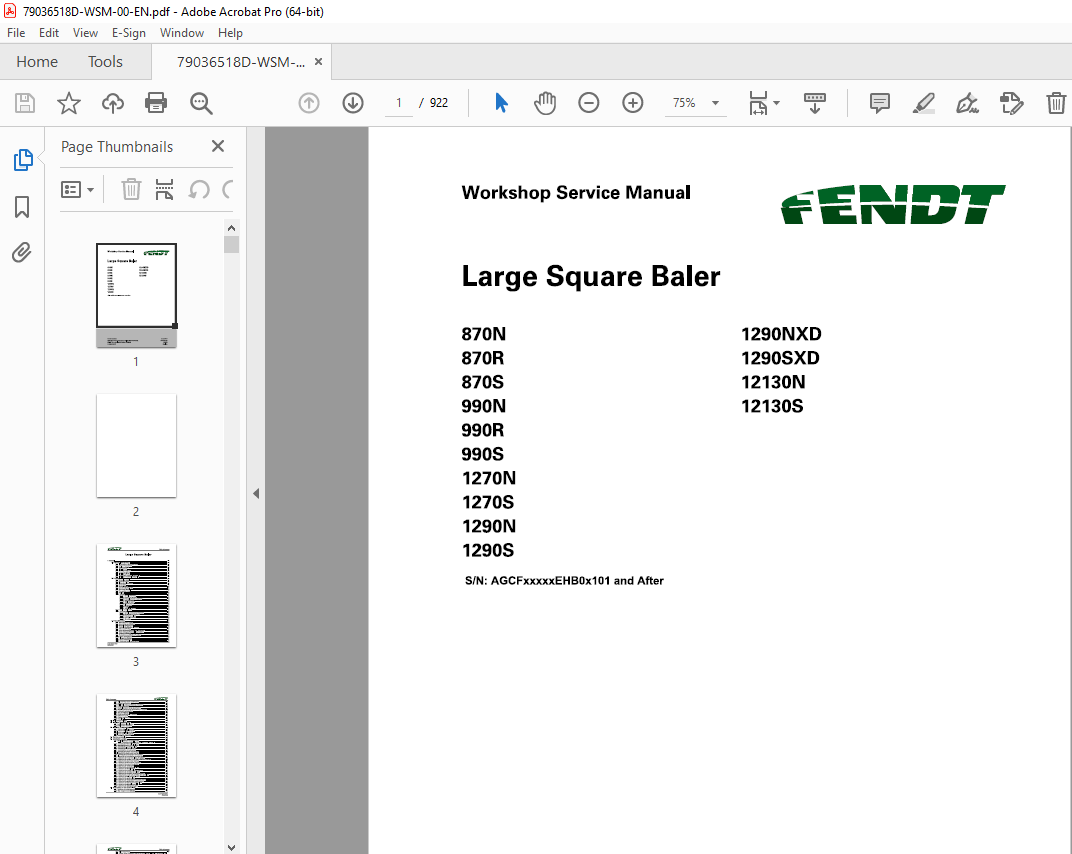
Task: Click the fit page width icon
Action: pos(758,103)
